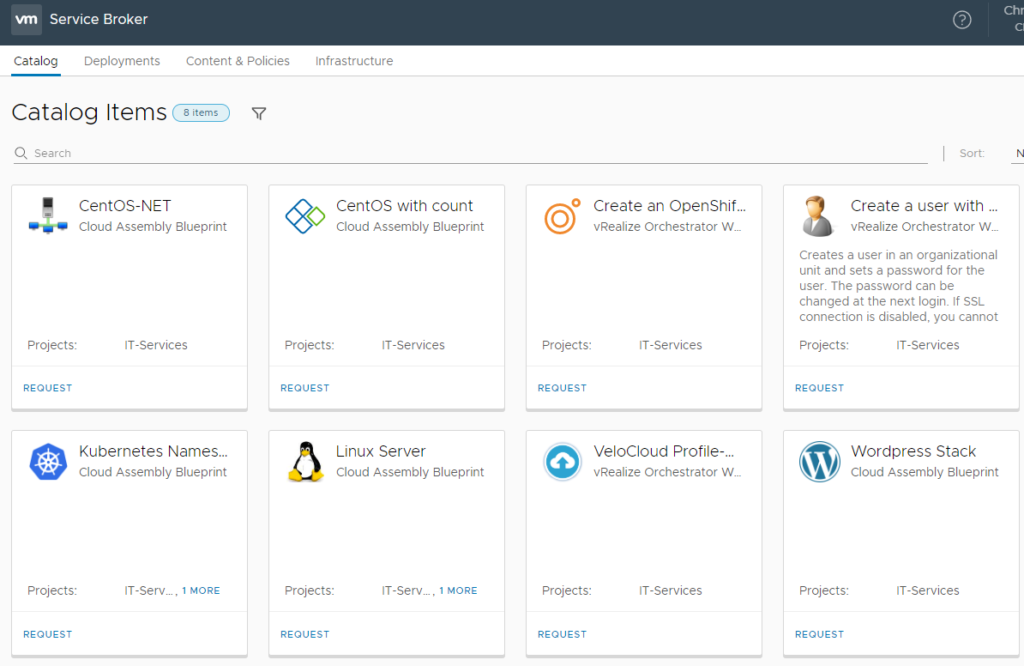Click the Kubernetes Names... title

153,451
